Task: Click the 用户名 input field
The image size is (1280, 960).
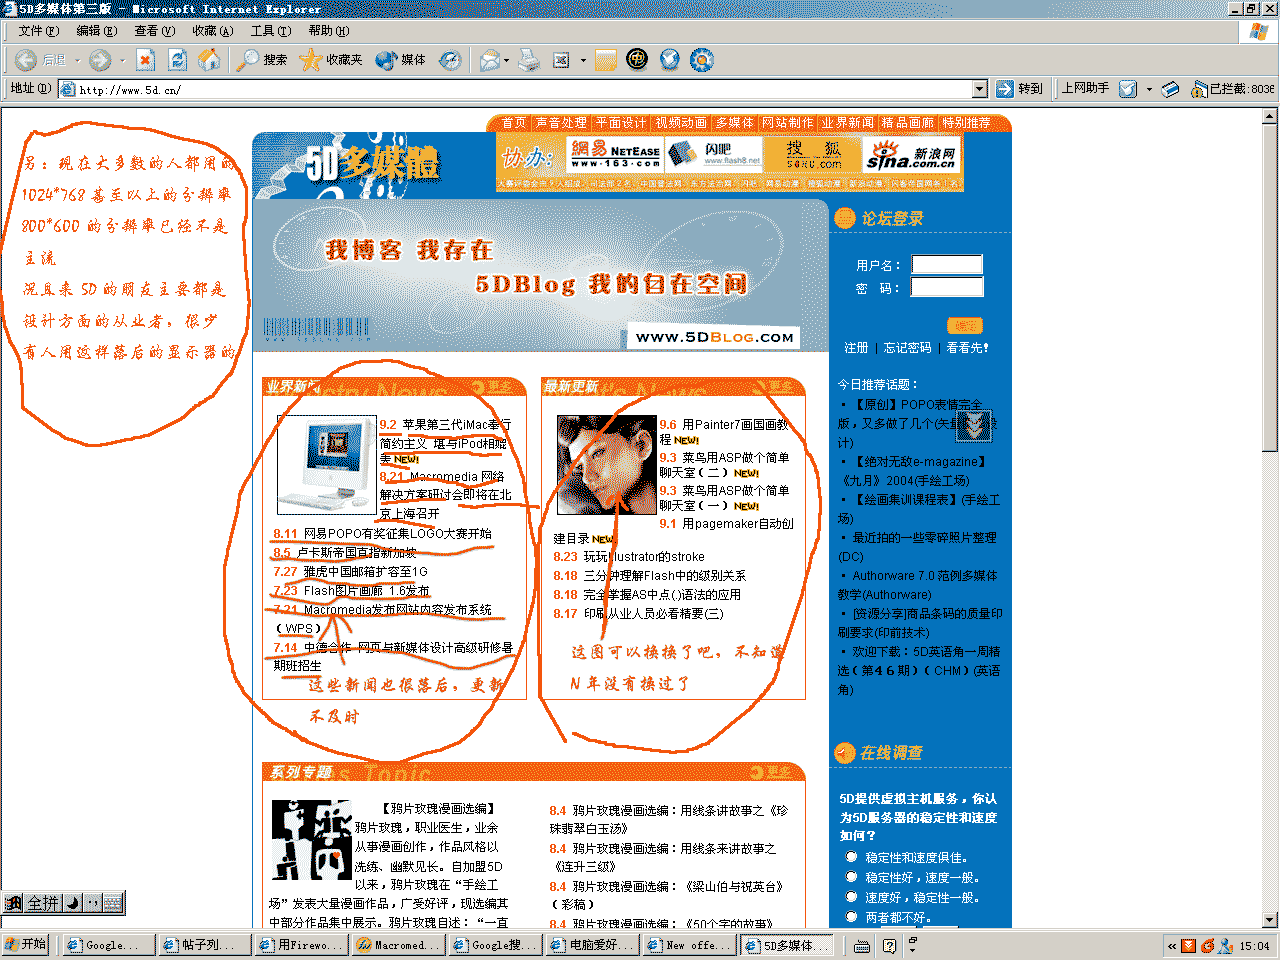Action: [947, 264]
